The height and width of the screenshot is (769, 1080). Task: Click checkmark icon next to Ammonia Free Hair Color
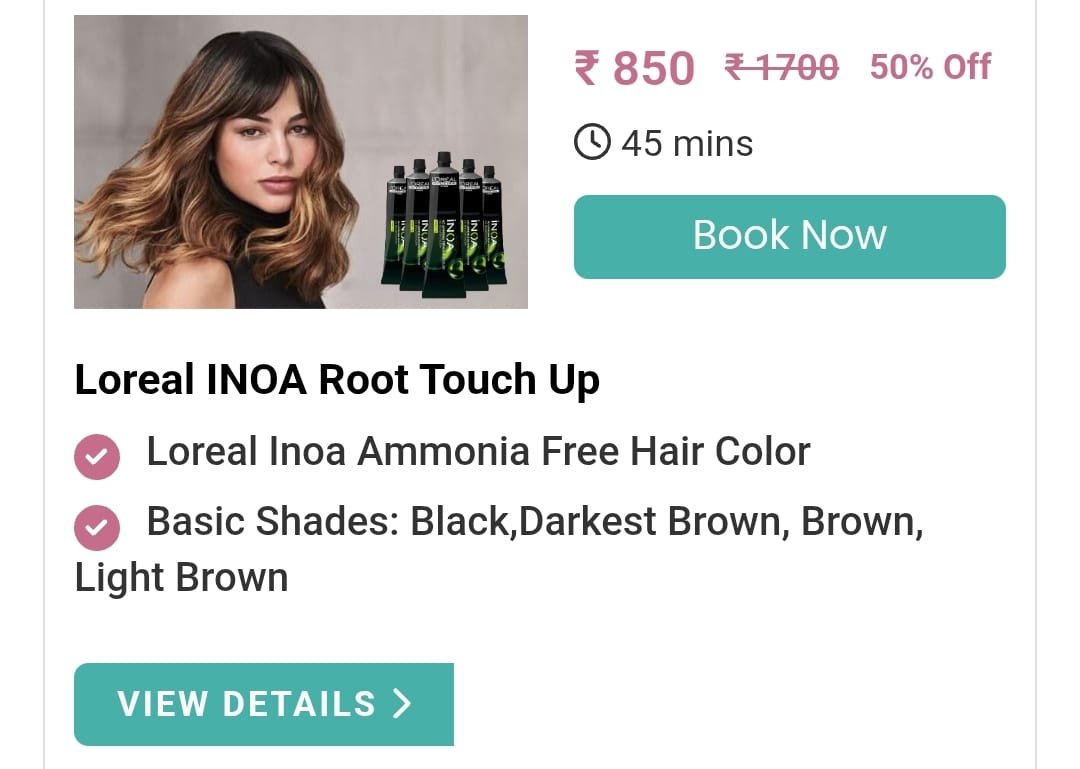click(x=96, y=456)
